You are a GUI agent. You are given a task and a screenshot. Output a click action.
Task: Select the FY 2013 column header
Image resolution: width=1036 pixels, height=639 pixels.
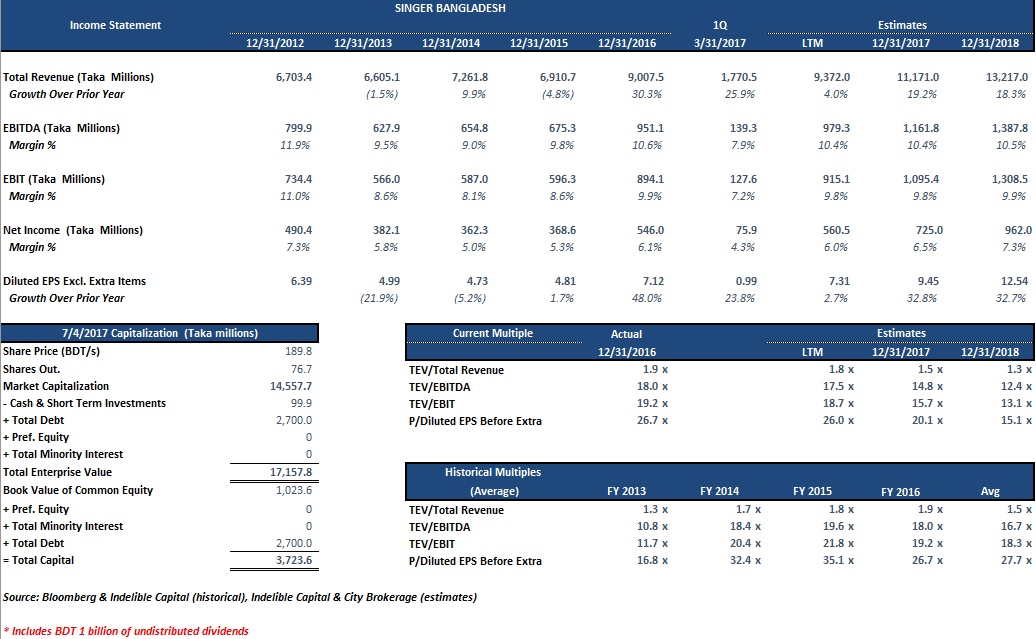[626, 492]
